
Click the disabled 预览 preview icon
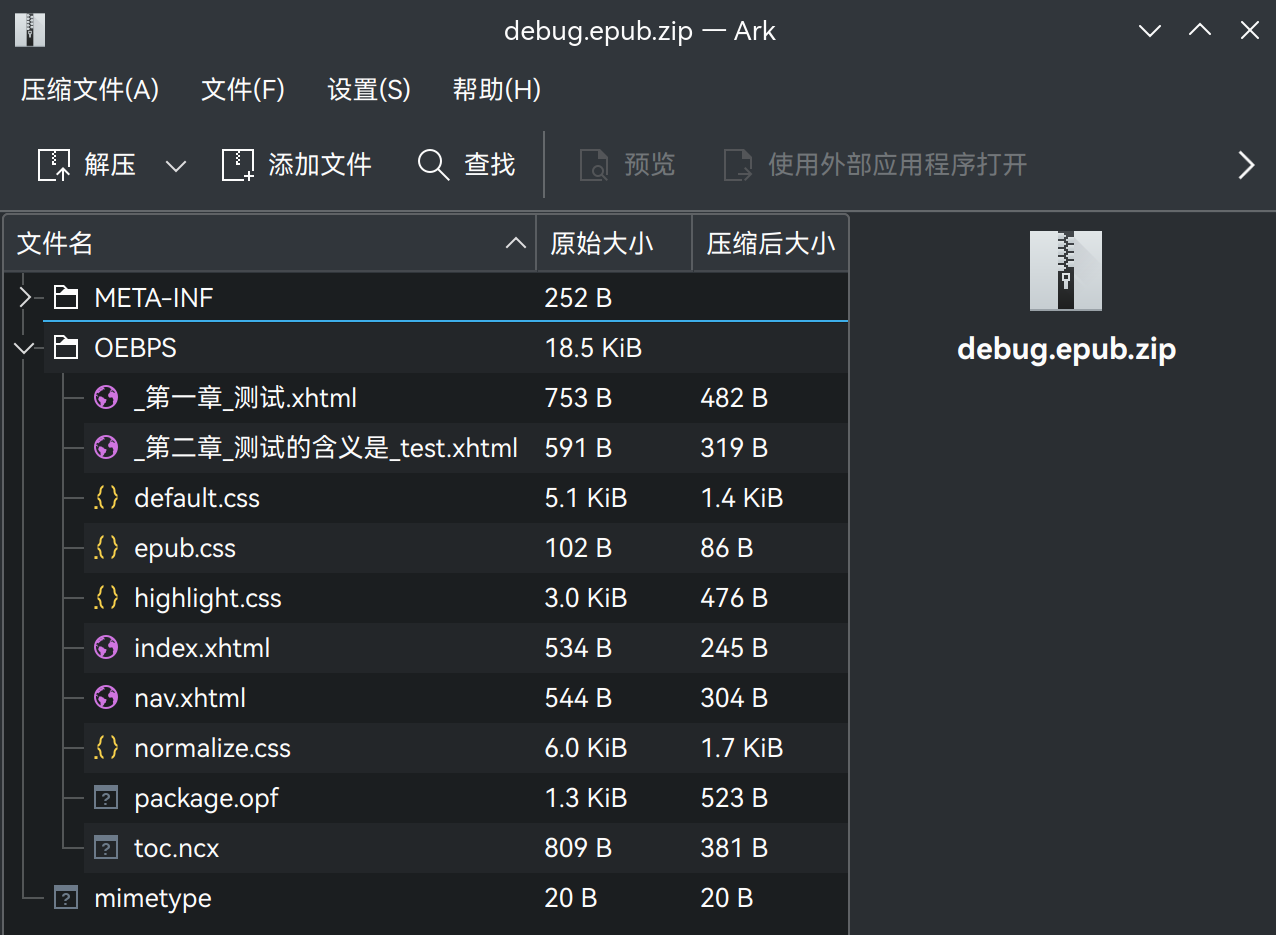click(594, 164)
